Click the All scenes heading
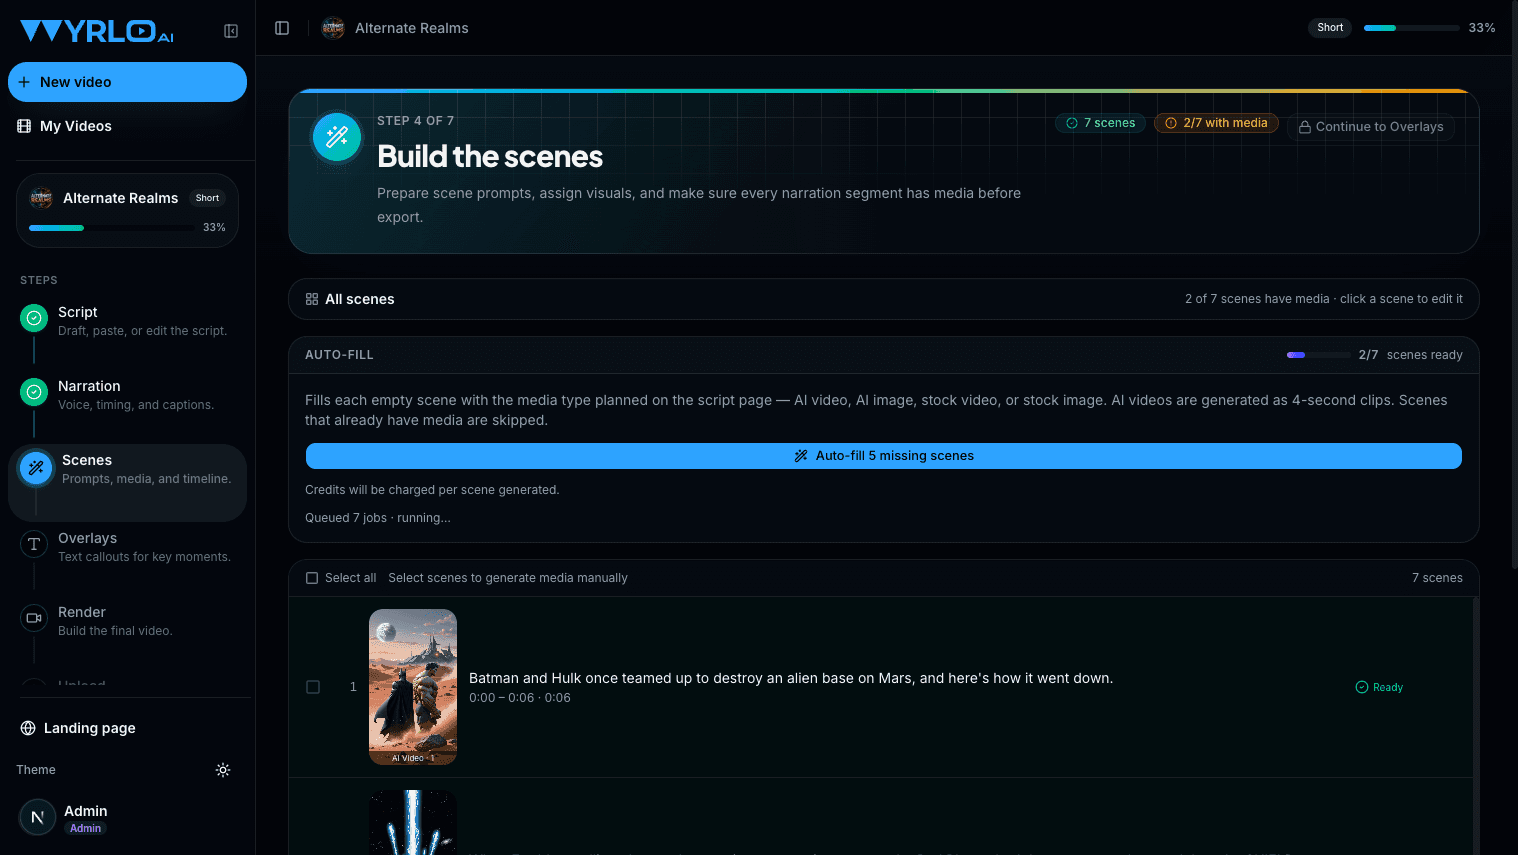This screenshot has height=855, width=1518. [360, 299]
